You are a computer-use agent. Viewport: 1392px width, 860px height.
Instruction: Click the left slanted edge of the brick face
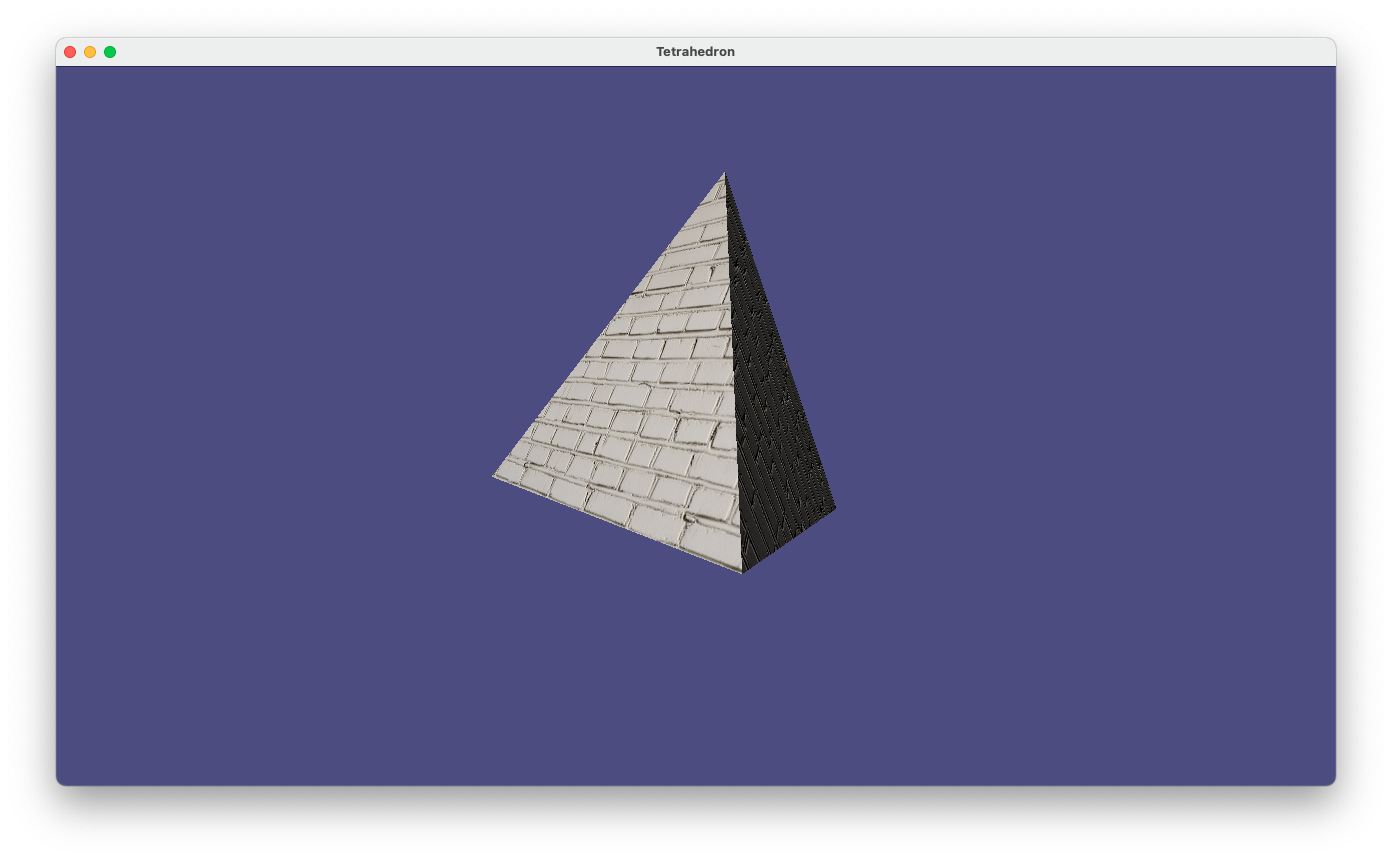pyautogui.click(x=609, y=326)
